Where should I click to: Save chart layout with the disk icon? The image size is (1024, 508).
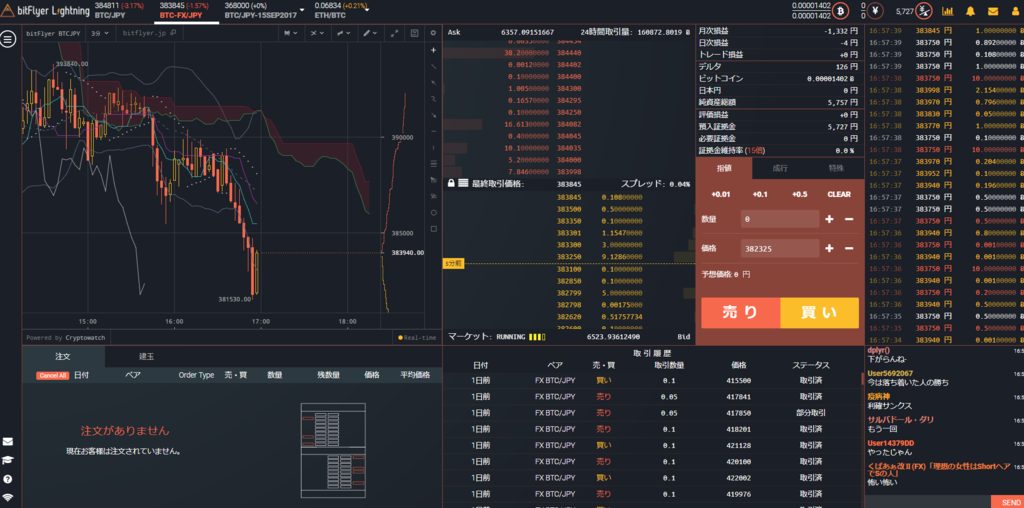pyautogui.click(x=414, y=33)
